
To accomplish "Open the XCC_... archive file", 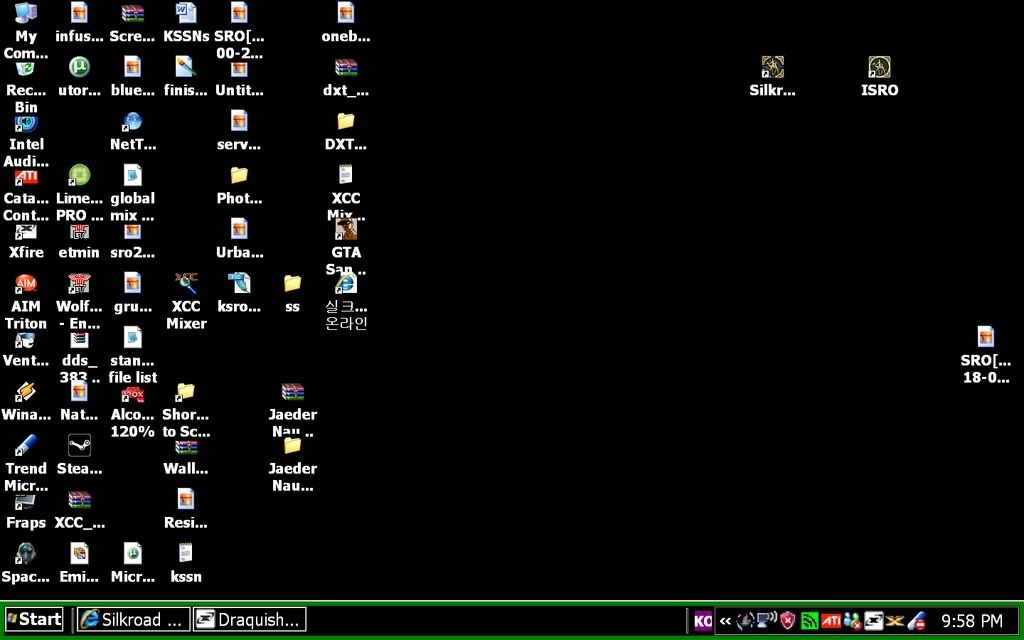I will tap(79, 501).
